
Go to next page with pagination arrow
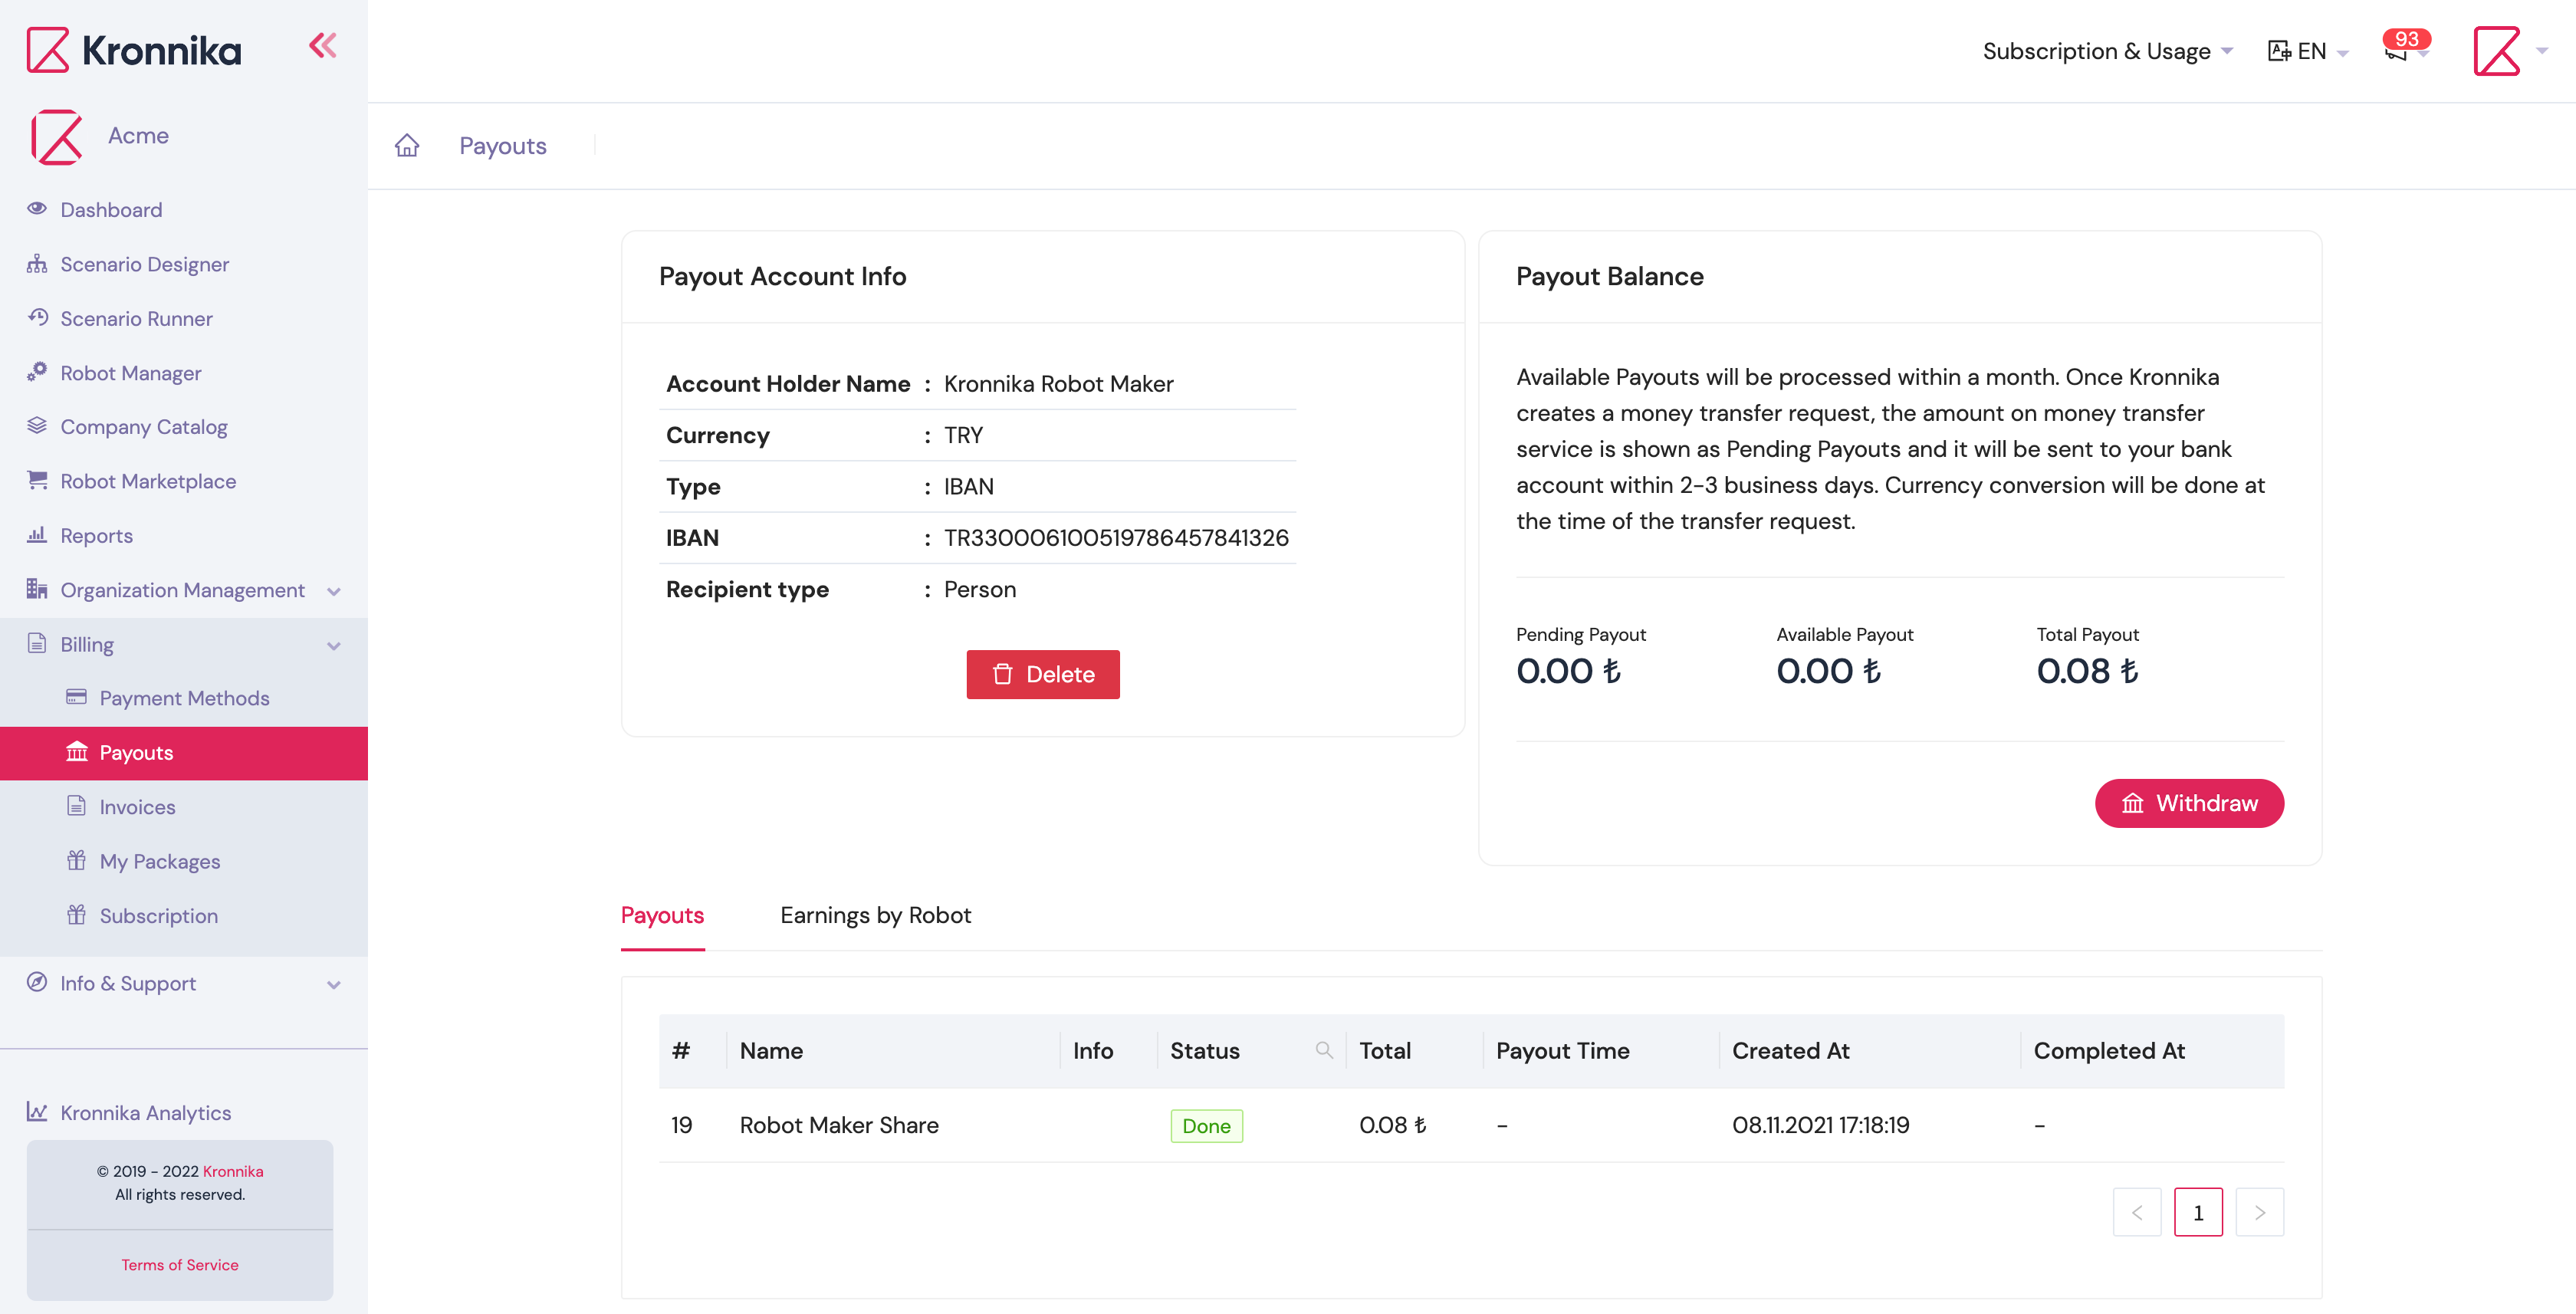(x=2260, y=1211)
